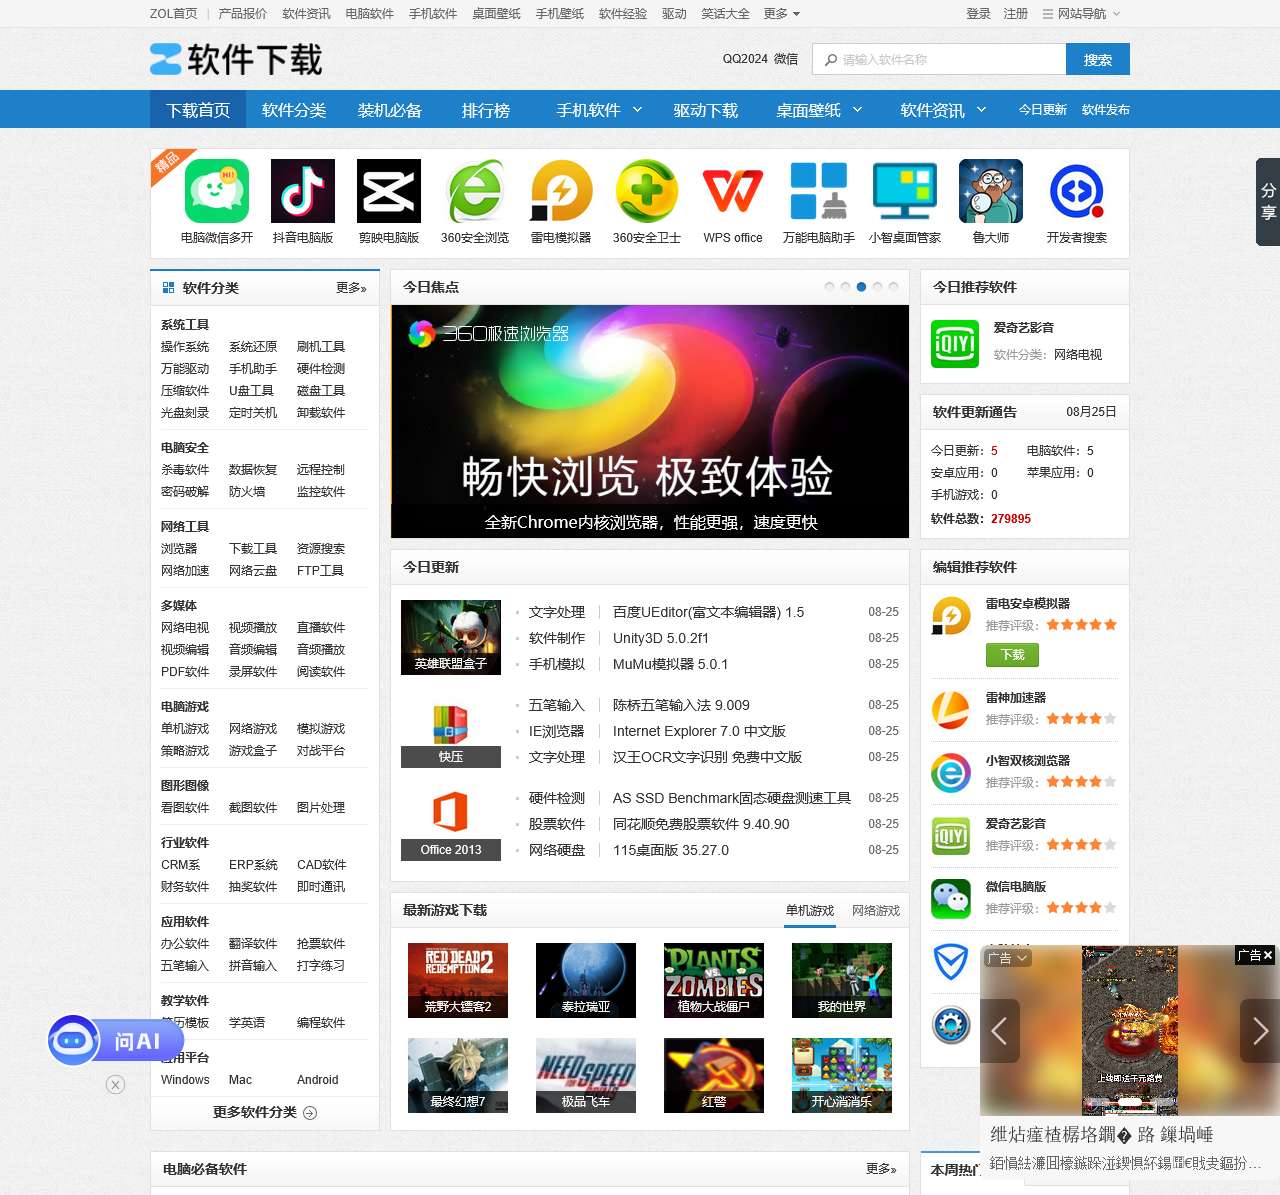Click the 爱奇艺影音 icon in 今日推荐软件

(x=955, y=344)
